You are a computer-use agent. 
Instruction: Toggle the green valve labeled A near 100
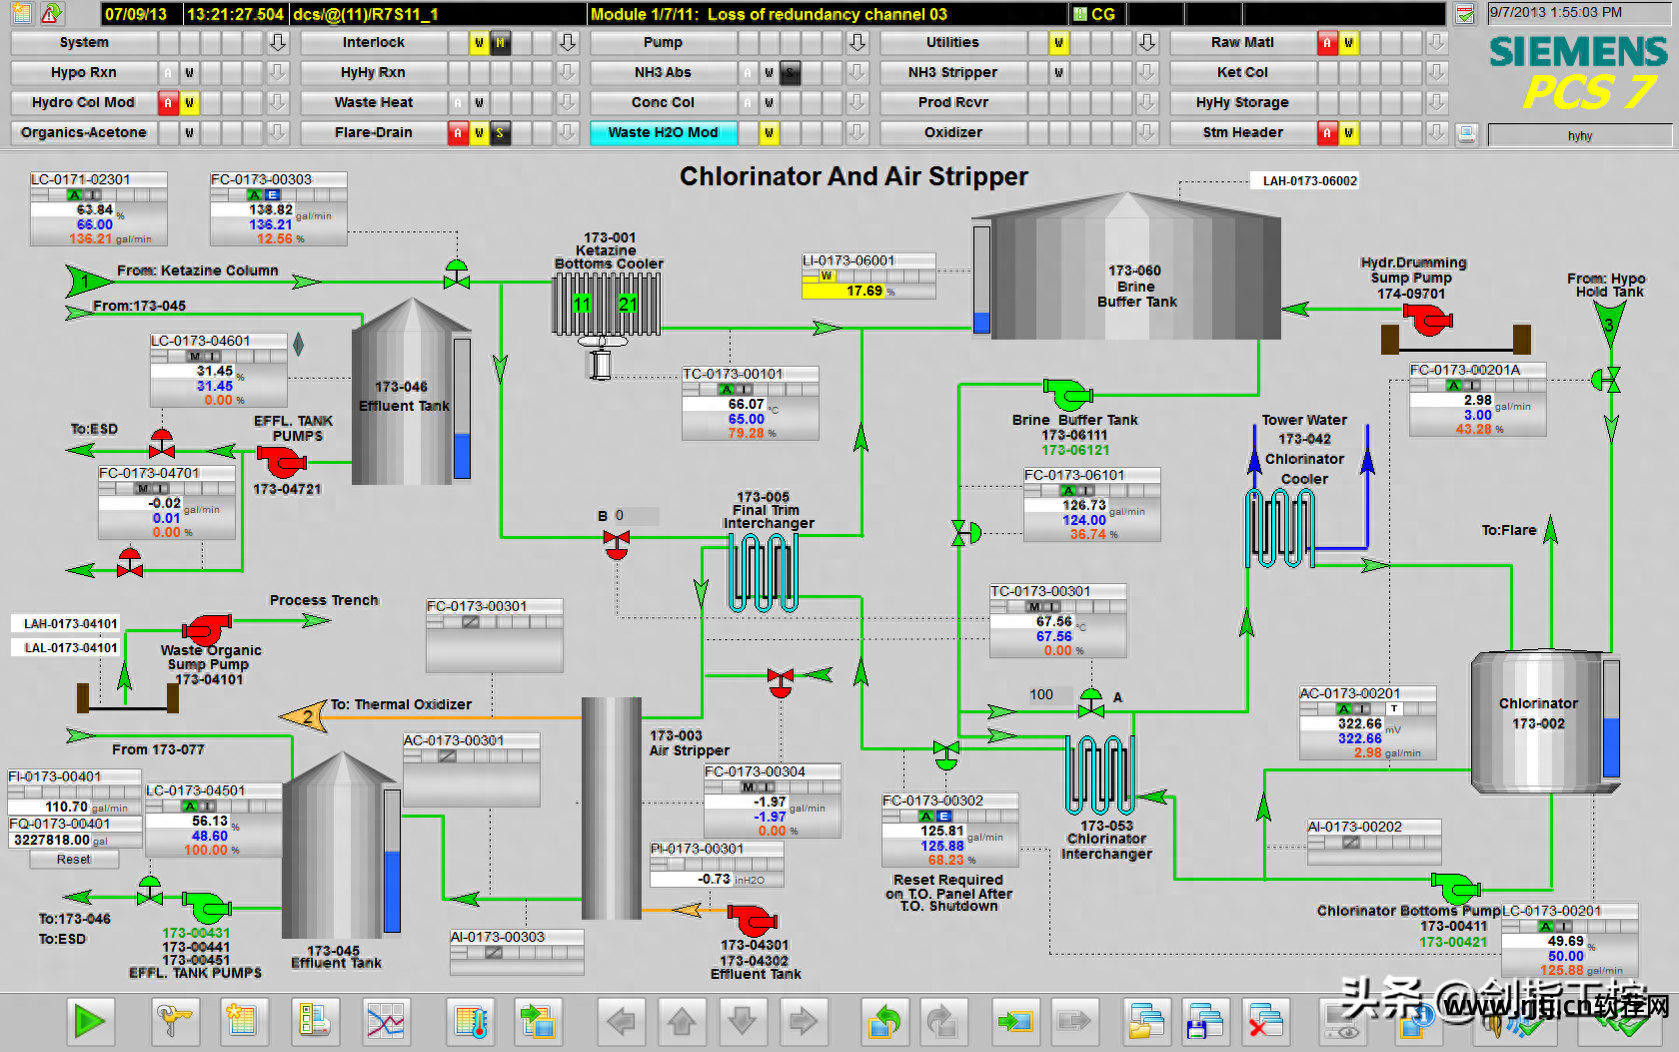coord(1091,704)
